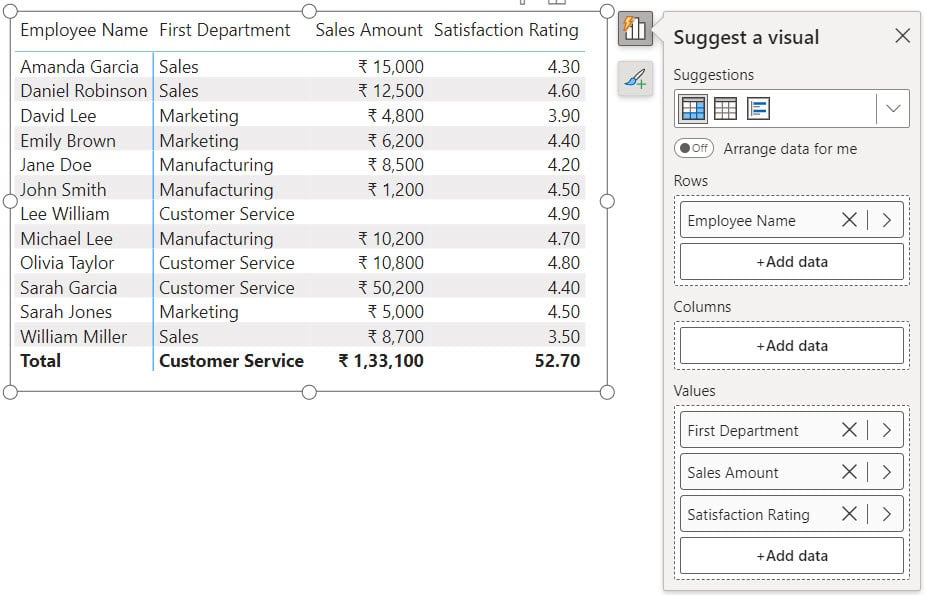Select the Olivia Taylor cell
926x595 pixels.
pyautogui.click(x=67, y=263)
